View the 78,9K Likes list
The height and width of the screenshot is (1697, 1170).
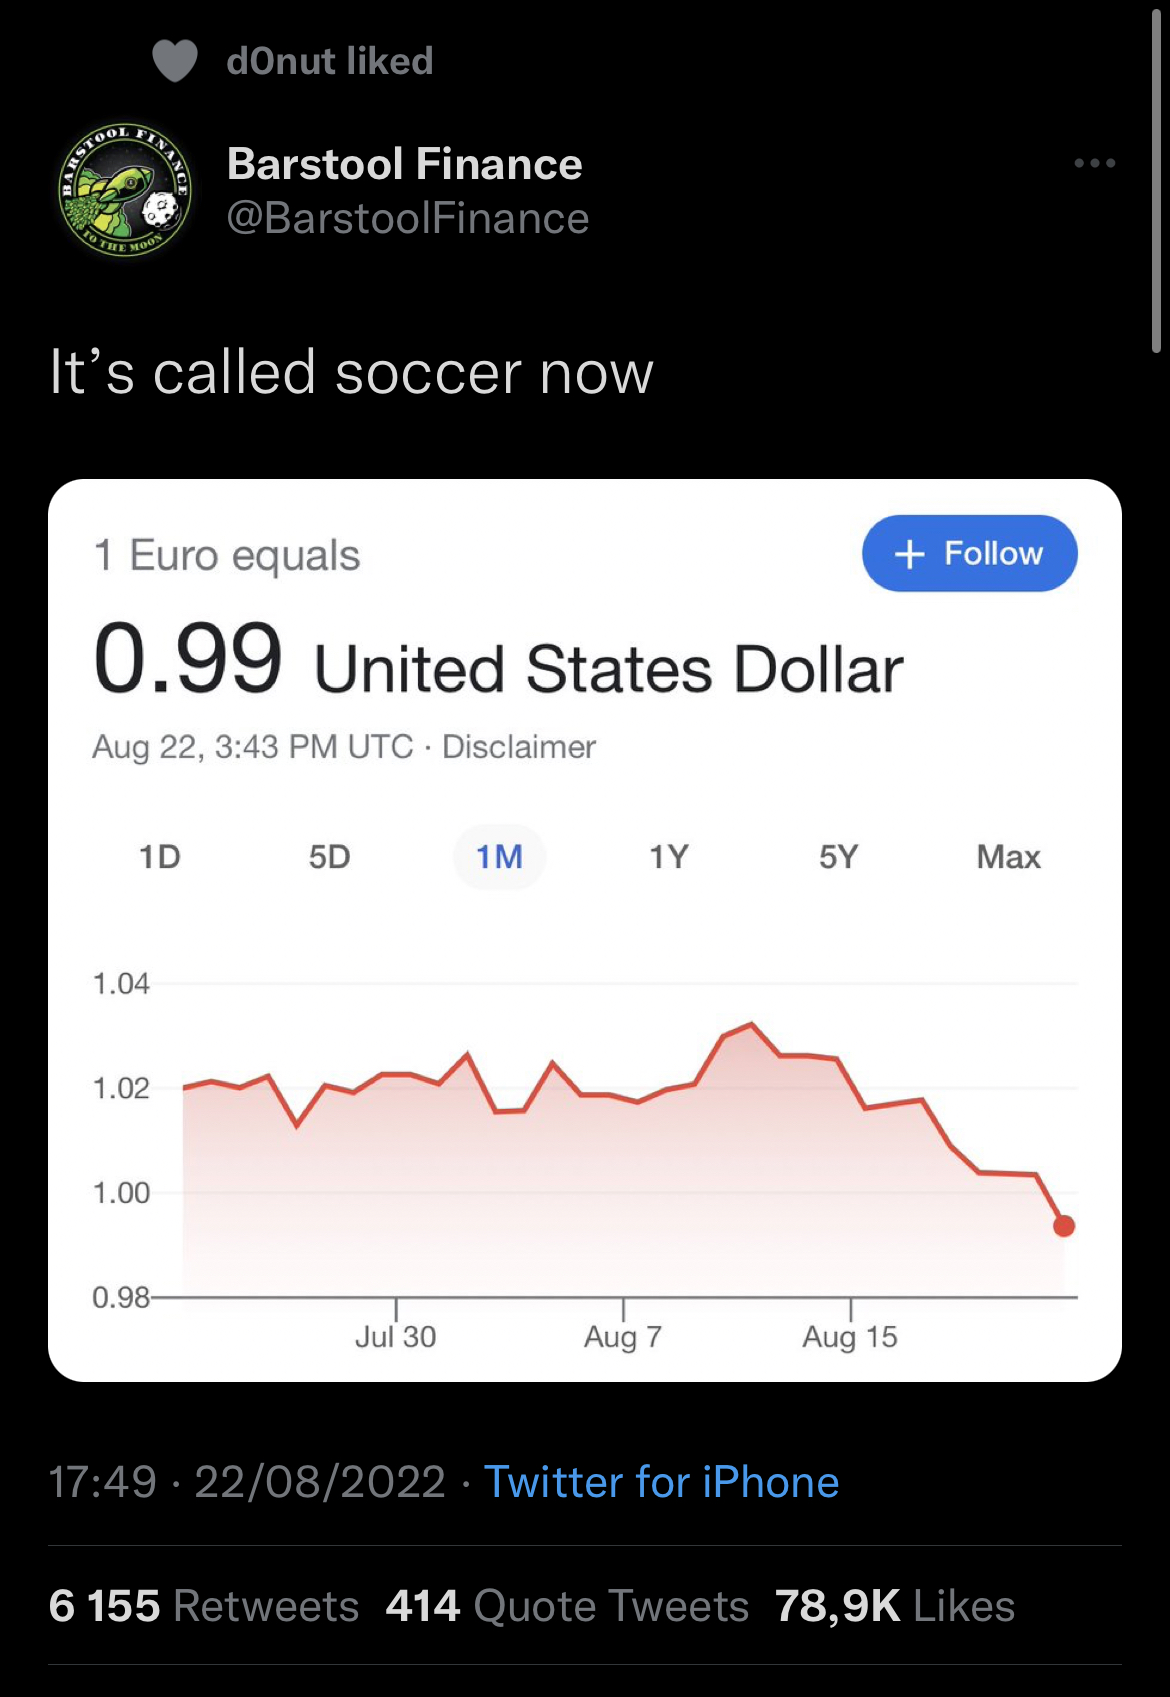895,1606
